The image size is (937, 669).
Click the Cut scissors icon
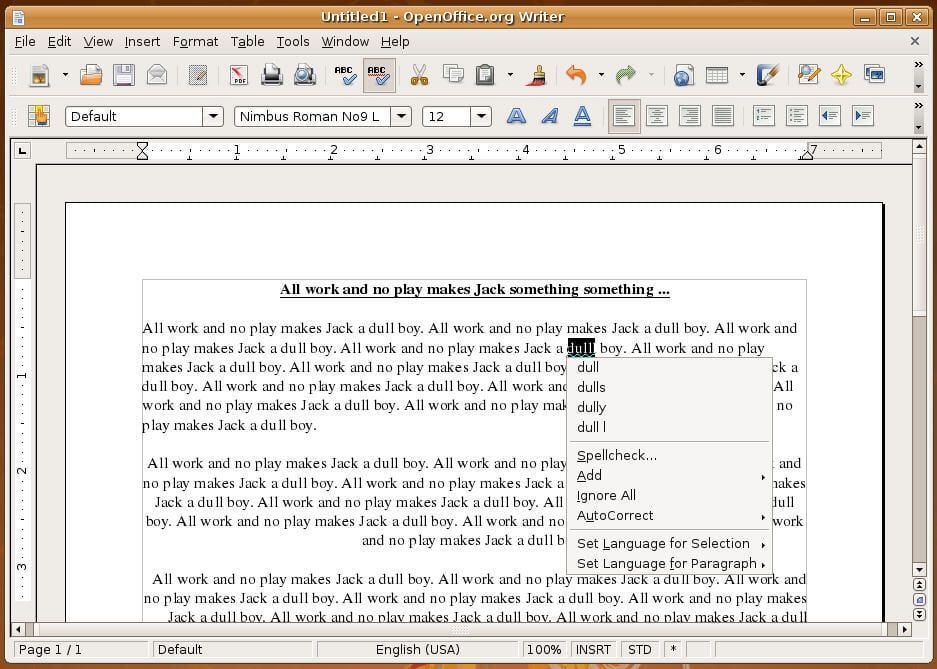[x=419, y=75]
